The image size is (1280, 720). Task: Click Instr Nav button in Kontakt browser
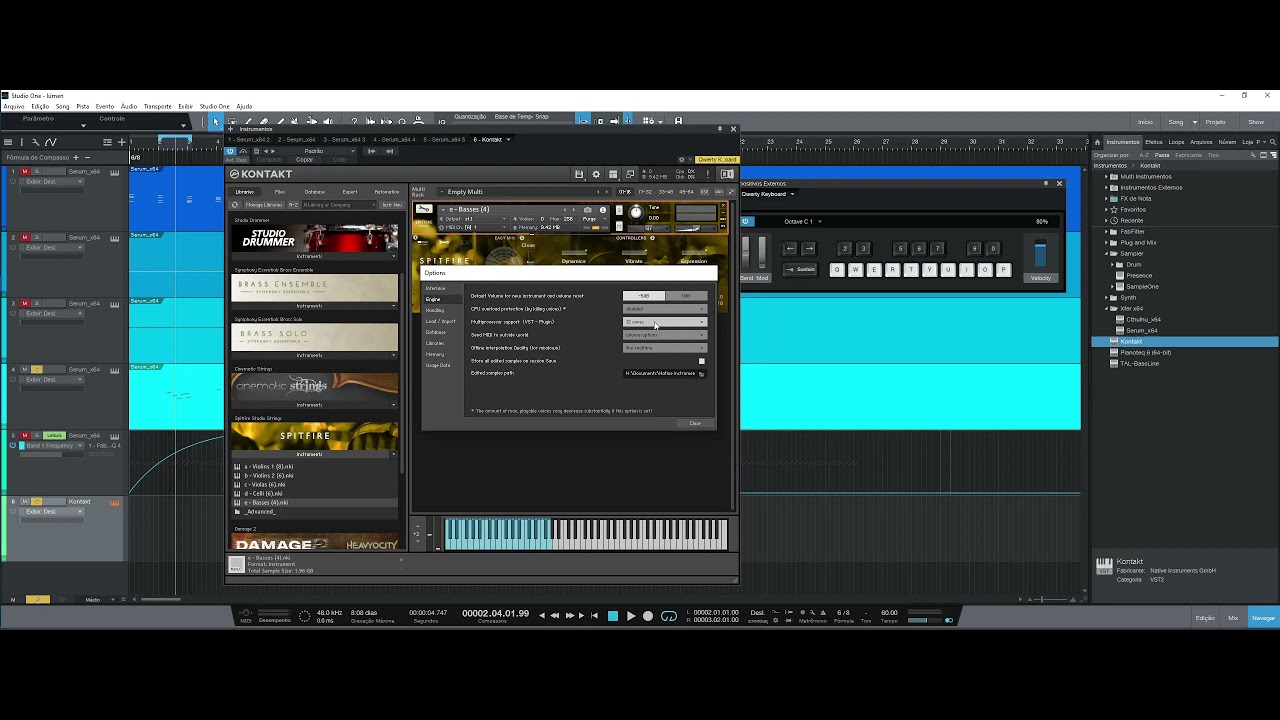pyautogui.click(x=392, y=205)
